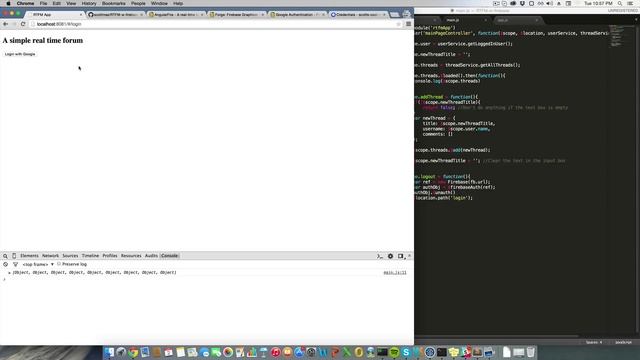The height and width of the screenshot is (360, 640).
Task: Switch to the GitHub RTFM tab
Action: tap(116, 14)
